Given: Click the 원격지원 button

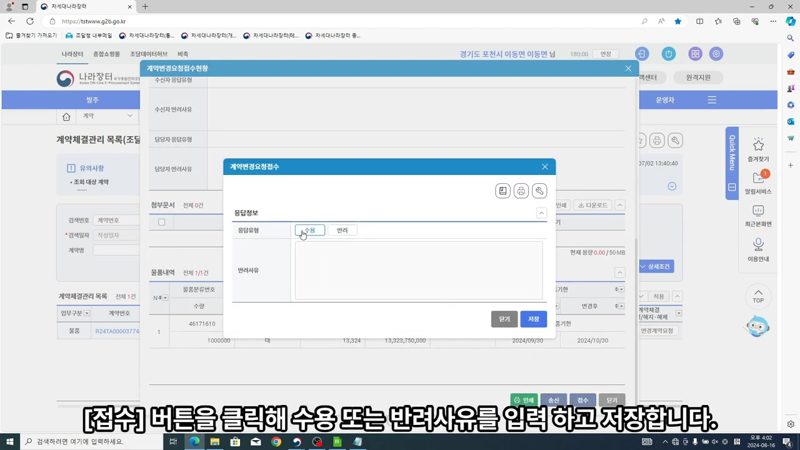Looking at the screenshot, I should pos(697,77).
